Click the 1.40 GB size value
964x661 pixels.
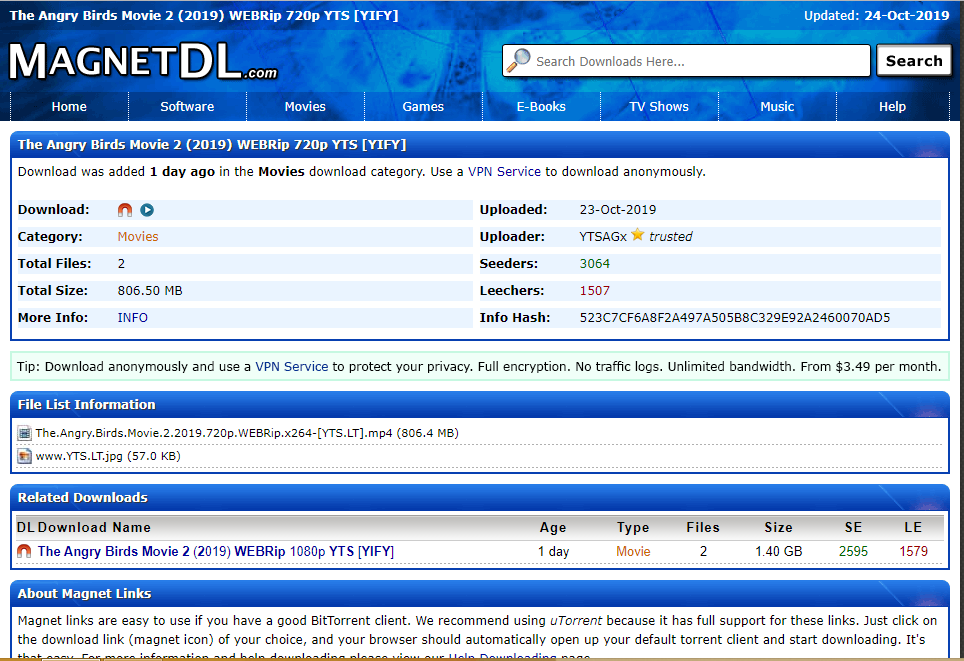point(779,552)
